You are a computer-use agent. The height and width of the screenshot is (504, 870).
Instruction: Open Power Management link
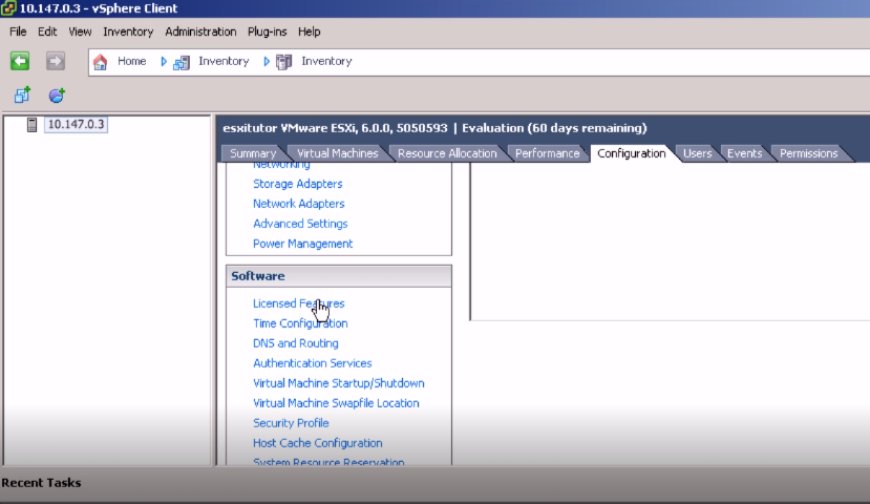[302, 244]
